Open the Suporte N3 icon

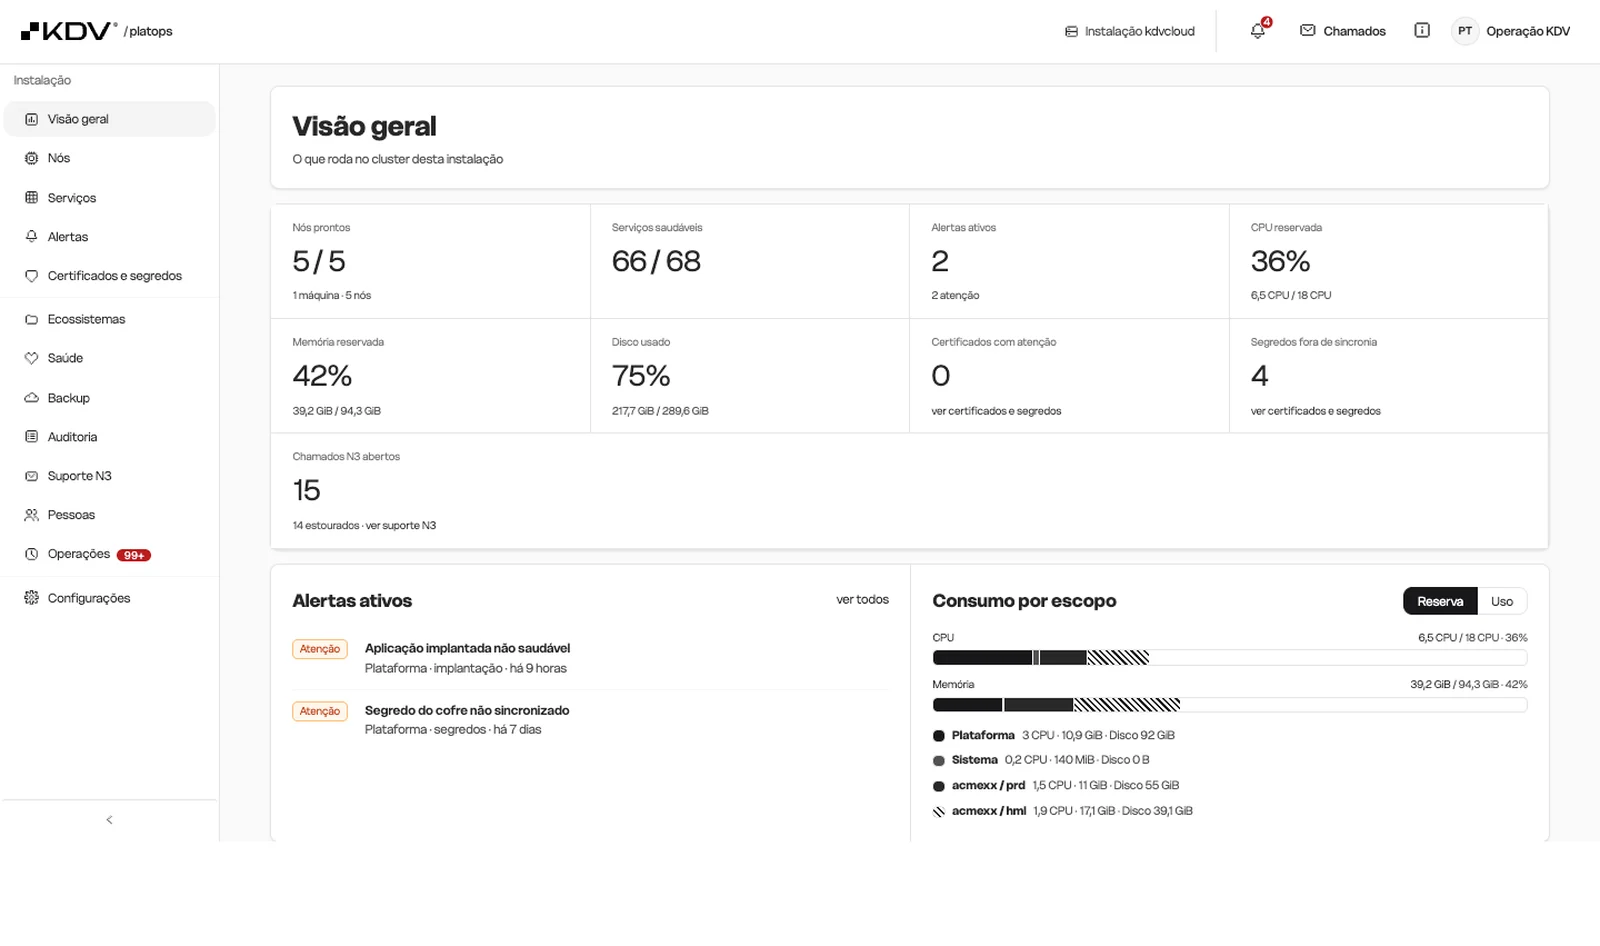pos(31,476)
